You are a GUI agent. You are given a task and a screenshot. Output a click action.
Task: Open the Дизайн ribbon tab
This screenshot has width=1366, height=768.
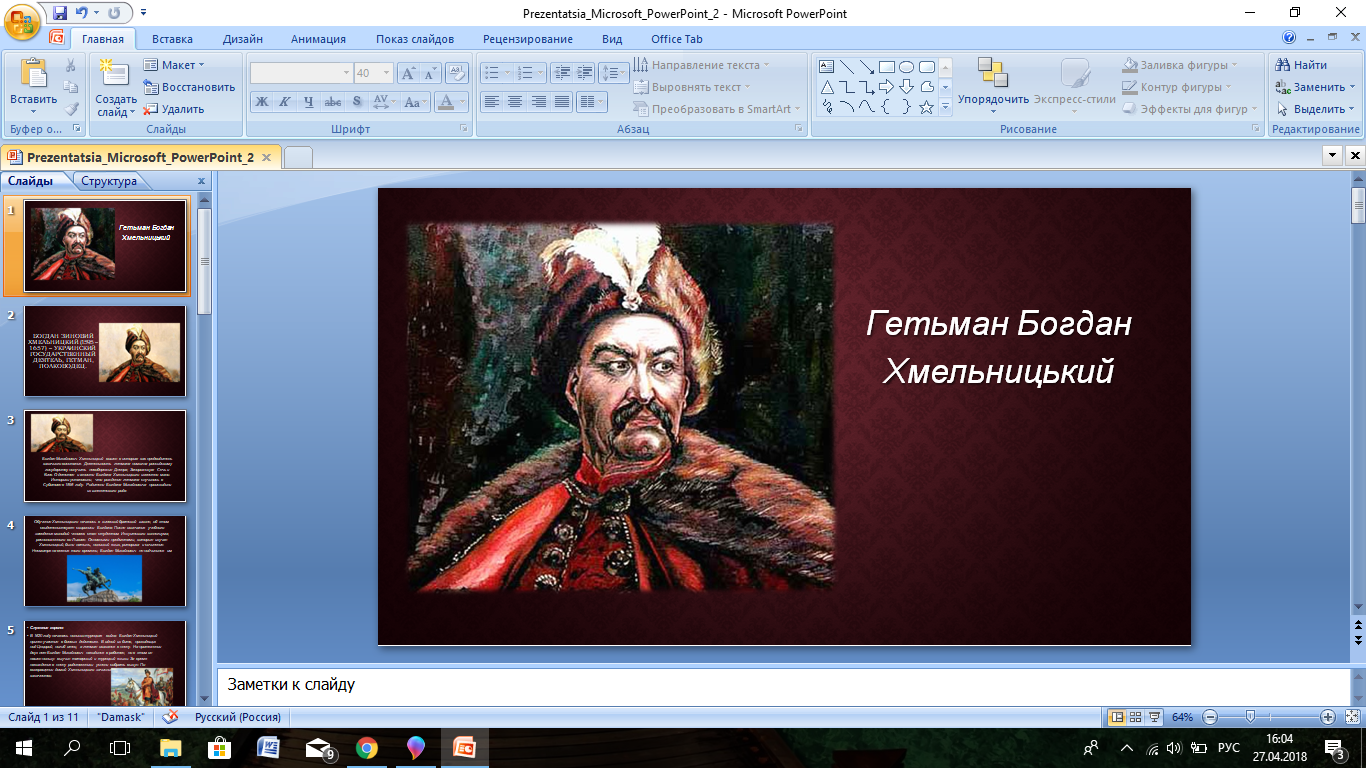[x=243, y=39]
